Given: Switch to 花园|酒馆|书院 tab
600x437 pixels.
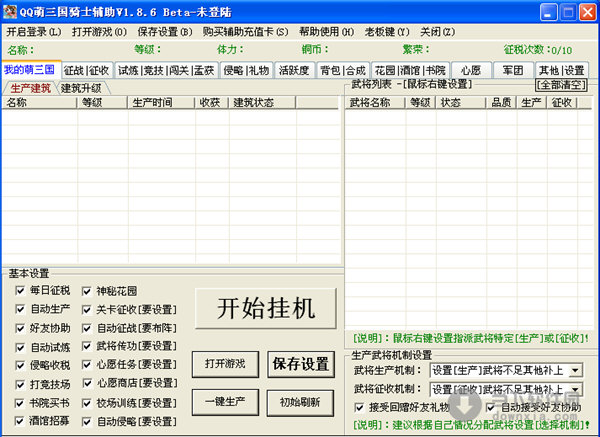Looking at the screenshot, I should click(410, 70).
